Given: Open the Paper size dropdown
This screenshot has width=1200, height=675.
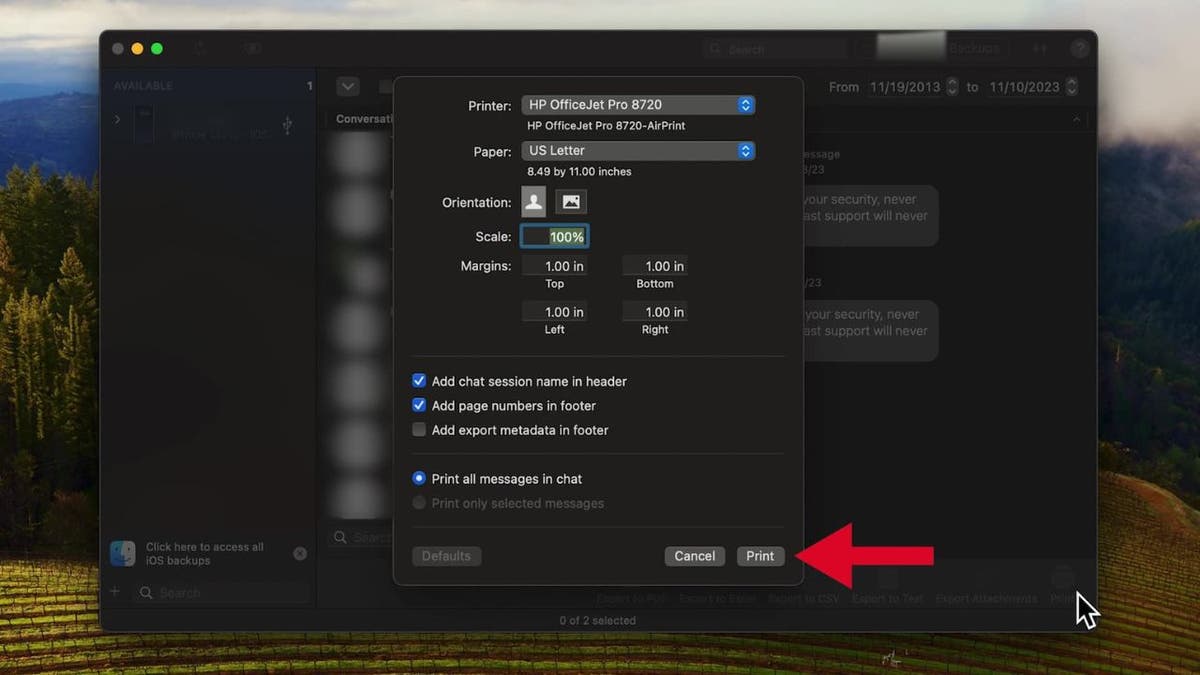Looking at the screenshot, I should point(638,151).
